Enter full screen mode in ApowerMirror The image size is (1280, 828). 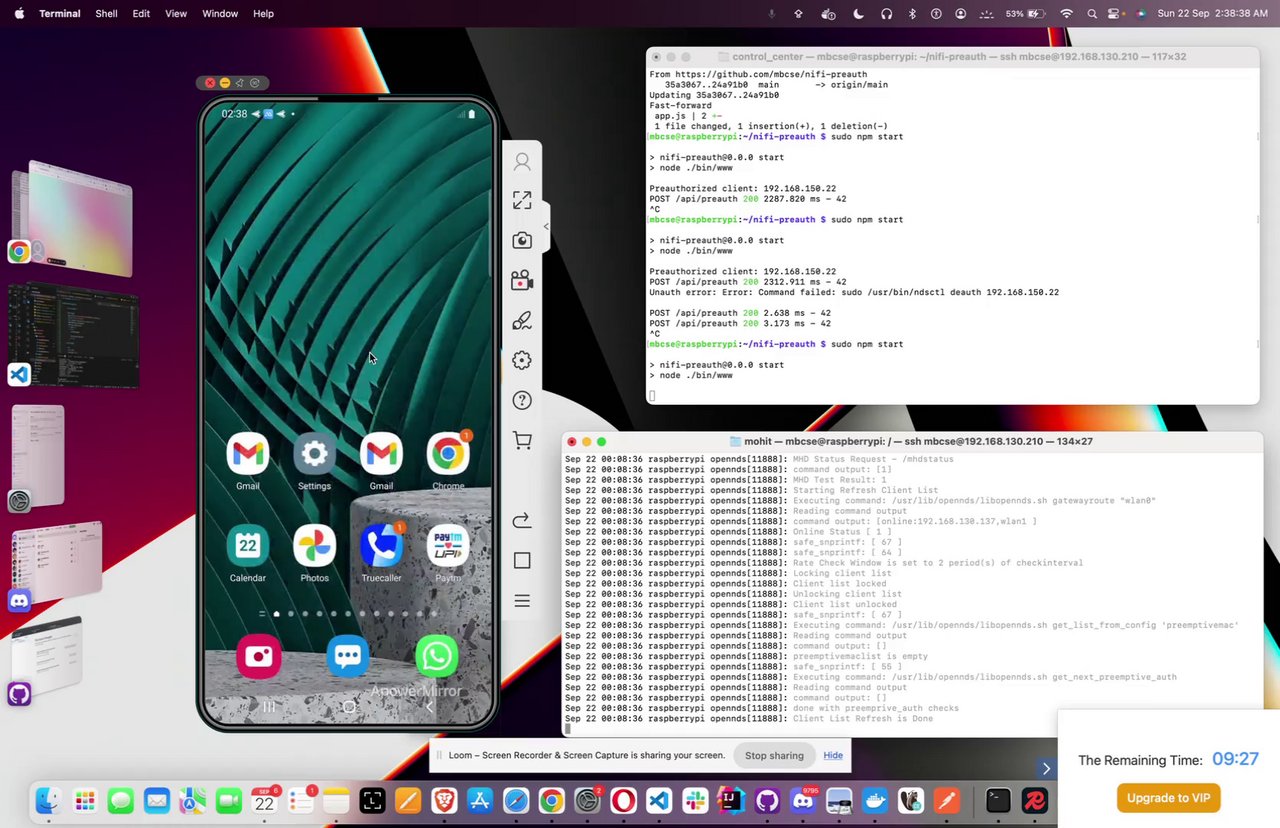522,201
